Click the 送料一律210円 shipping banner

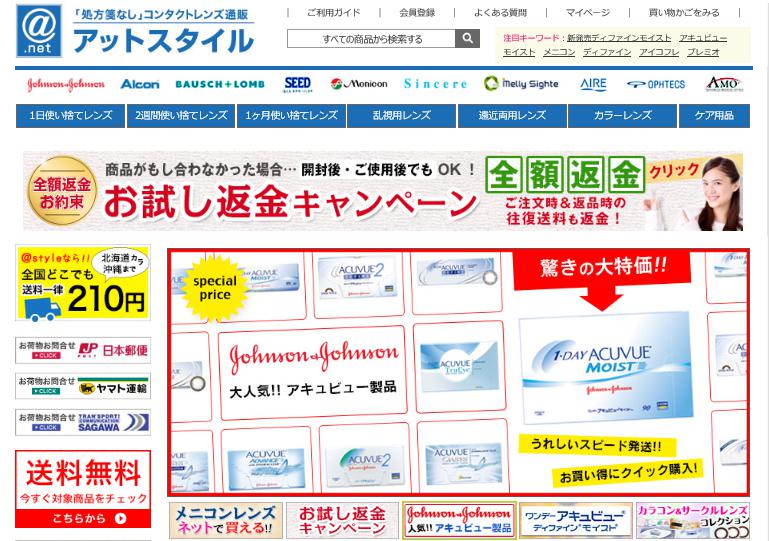(83, 283)
